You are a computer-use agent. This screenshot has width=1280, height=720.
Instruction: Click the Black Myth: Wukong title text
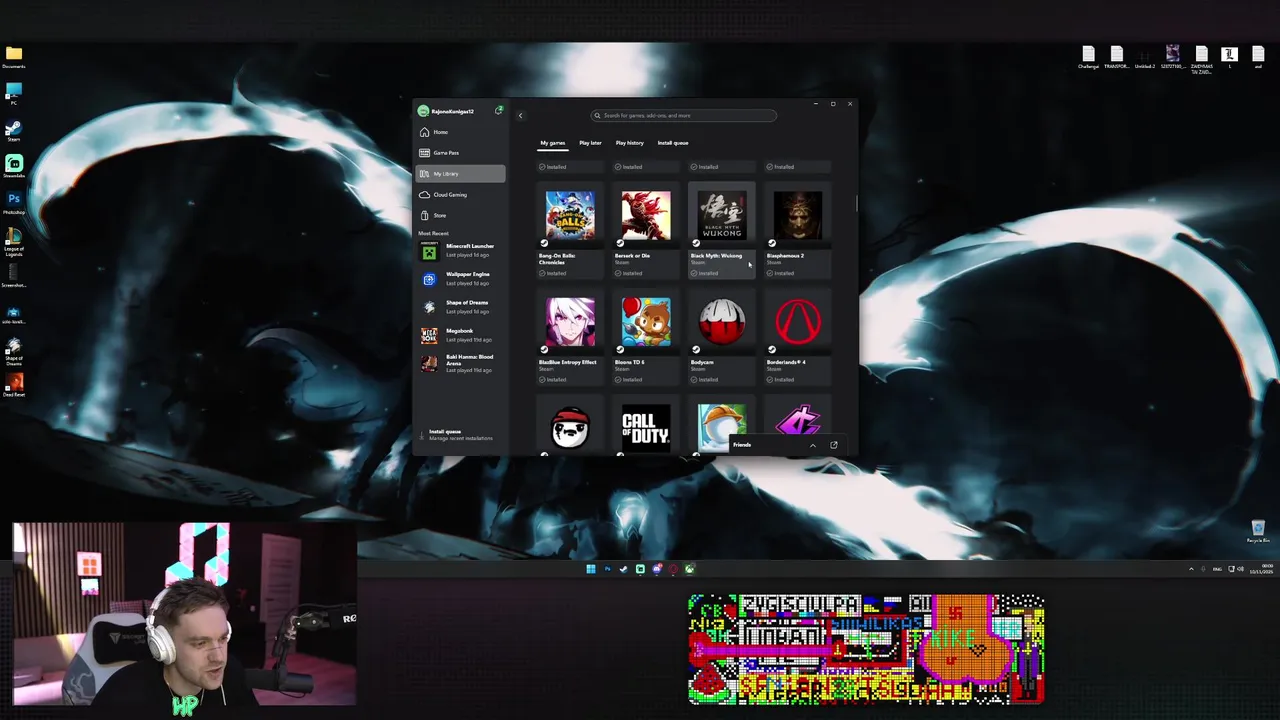716,256
